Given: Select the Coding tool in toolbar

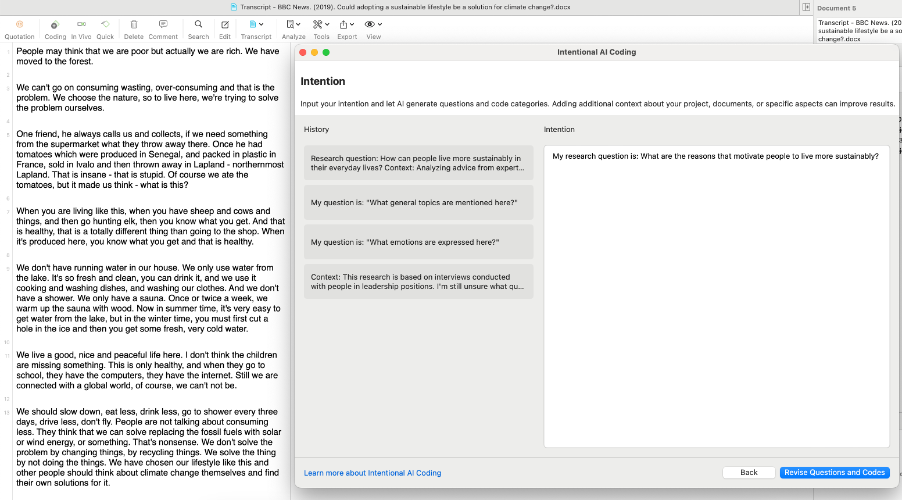Looking at the screenshot, I should [54, 24].
